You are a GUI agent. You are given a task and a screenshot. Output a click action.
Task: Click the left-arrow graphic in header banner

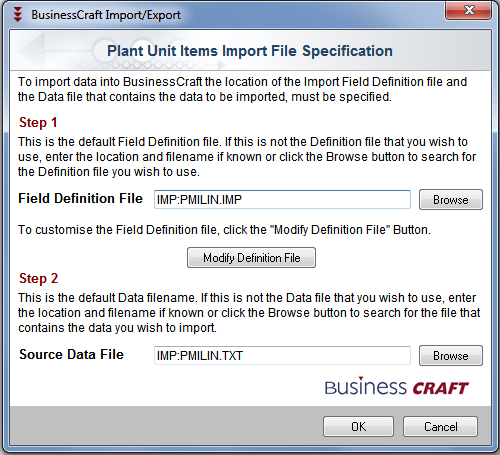click(x=32, y=50)
